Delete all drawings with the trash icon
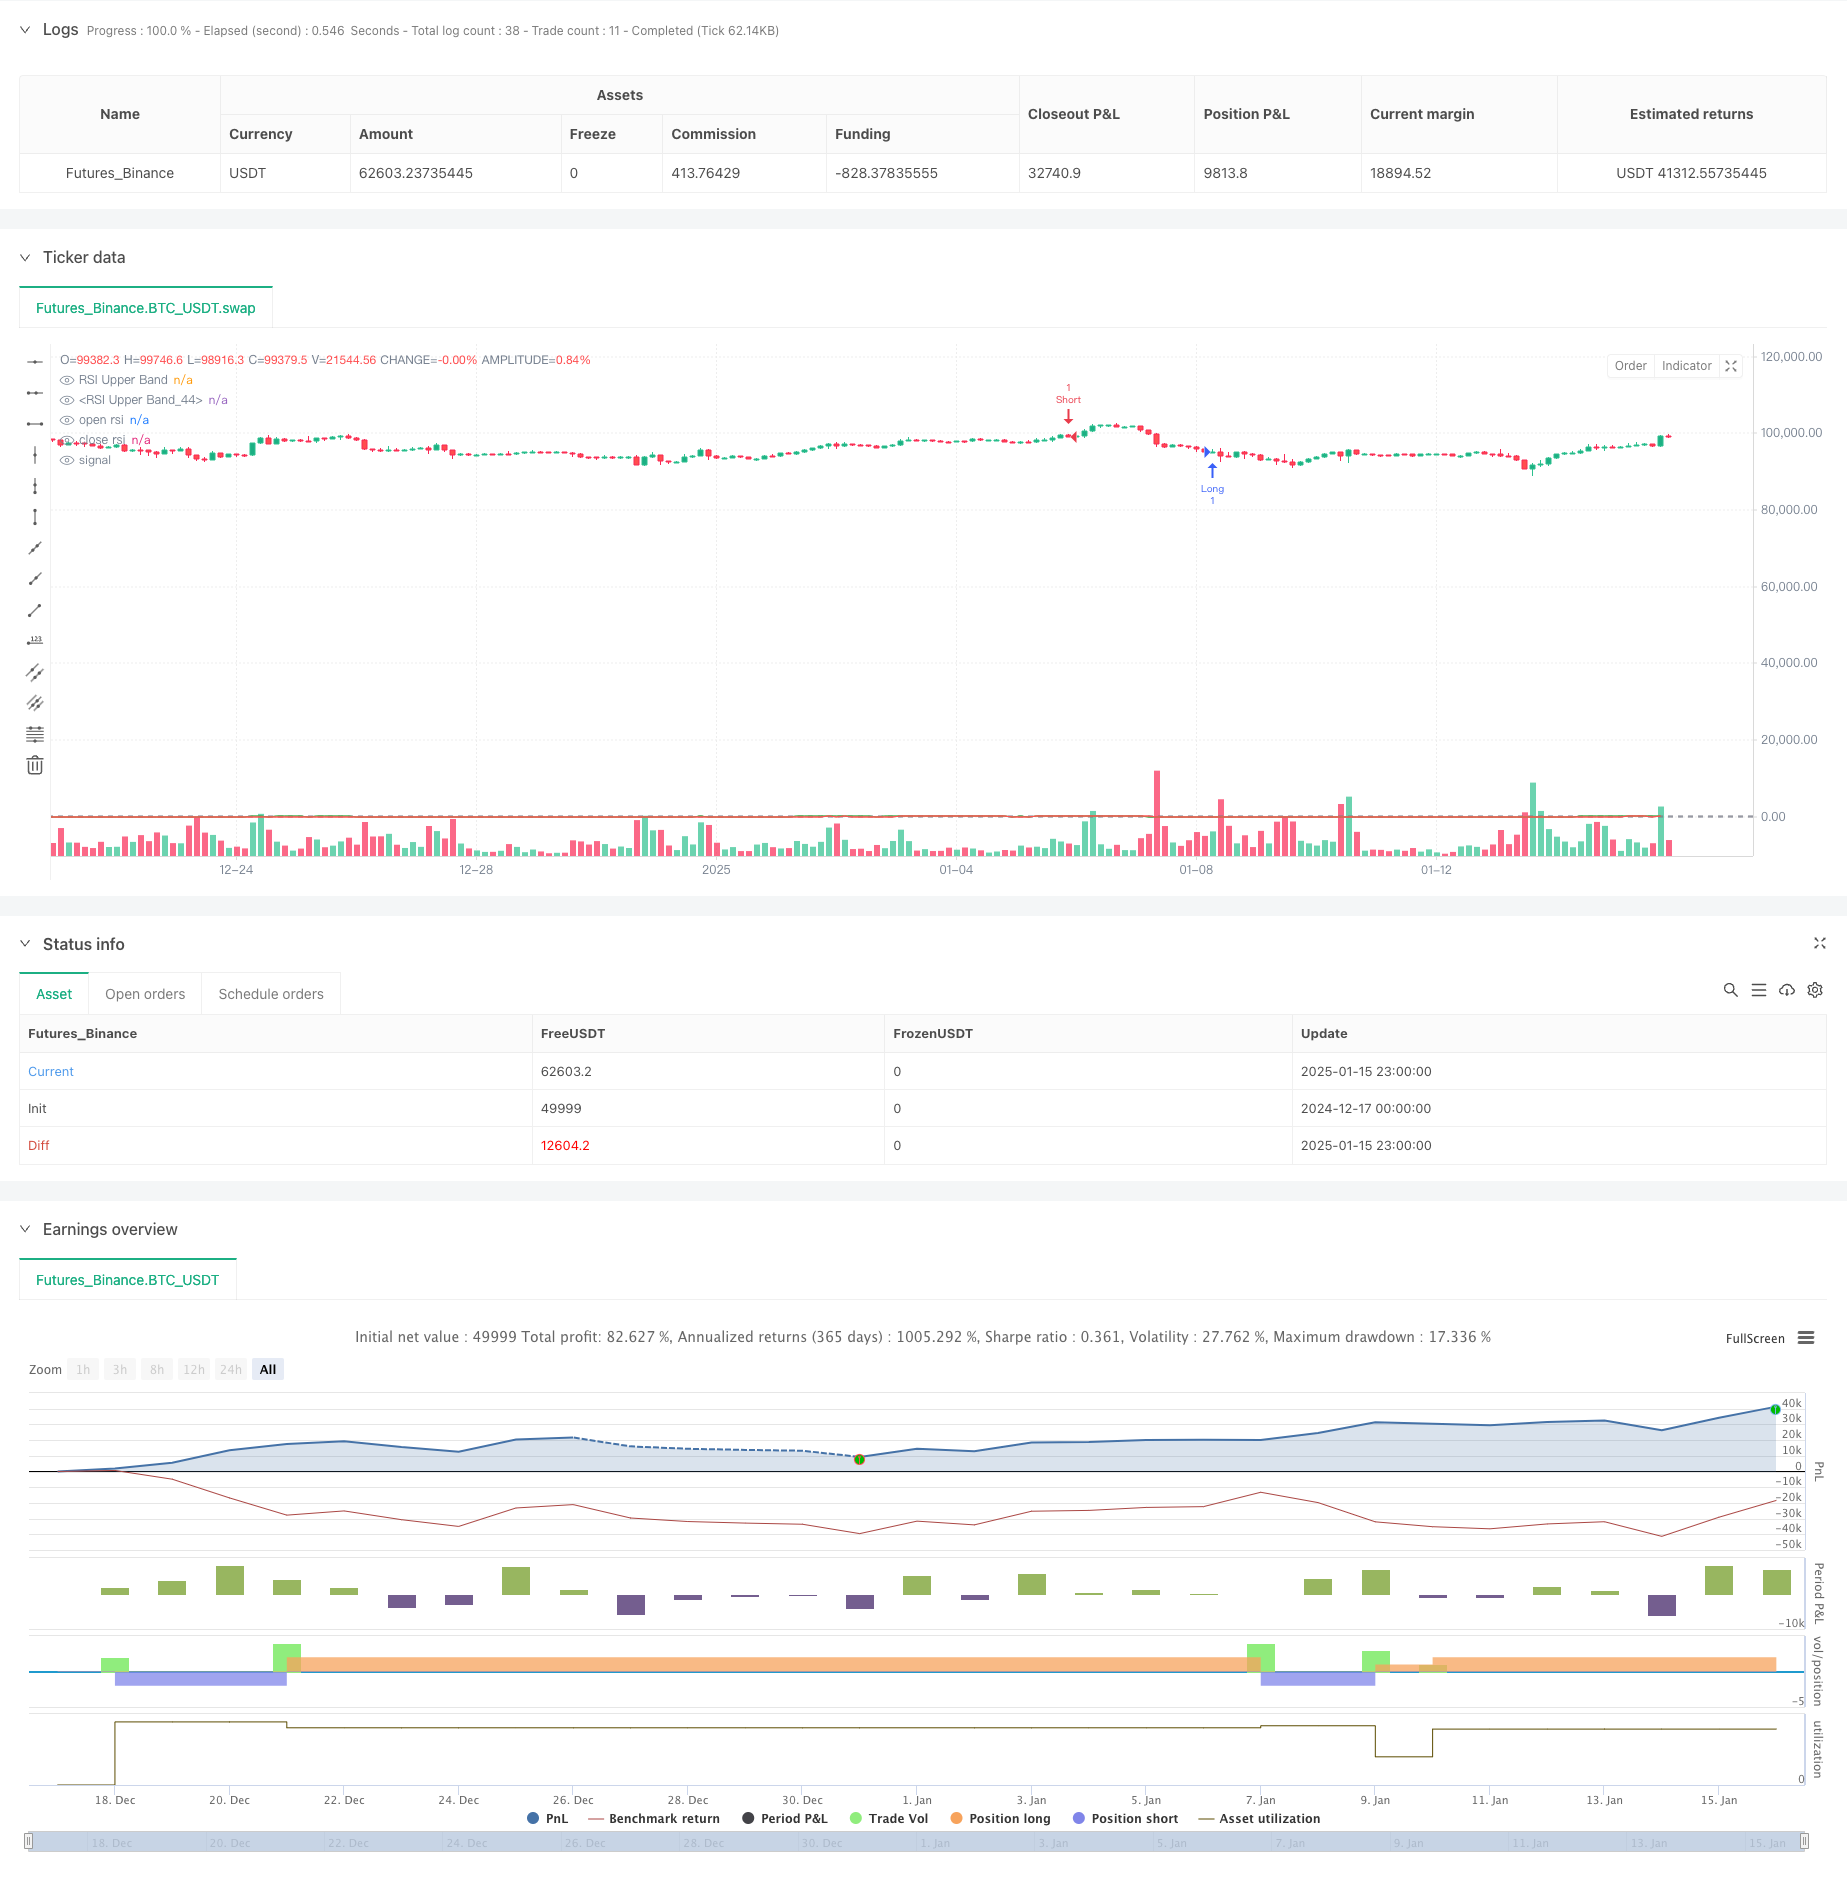 35,765
